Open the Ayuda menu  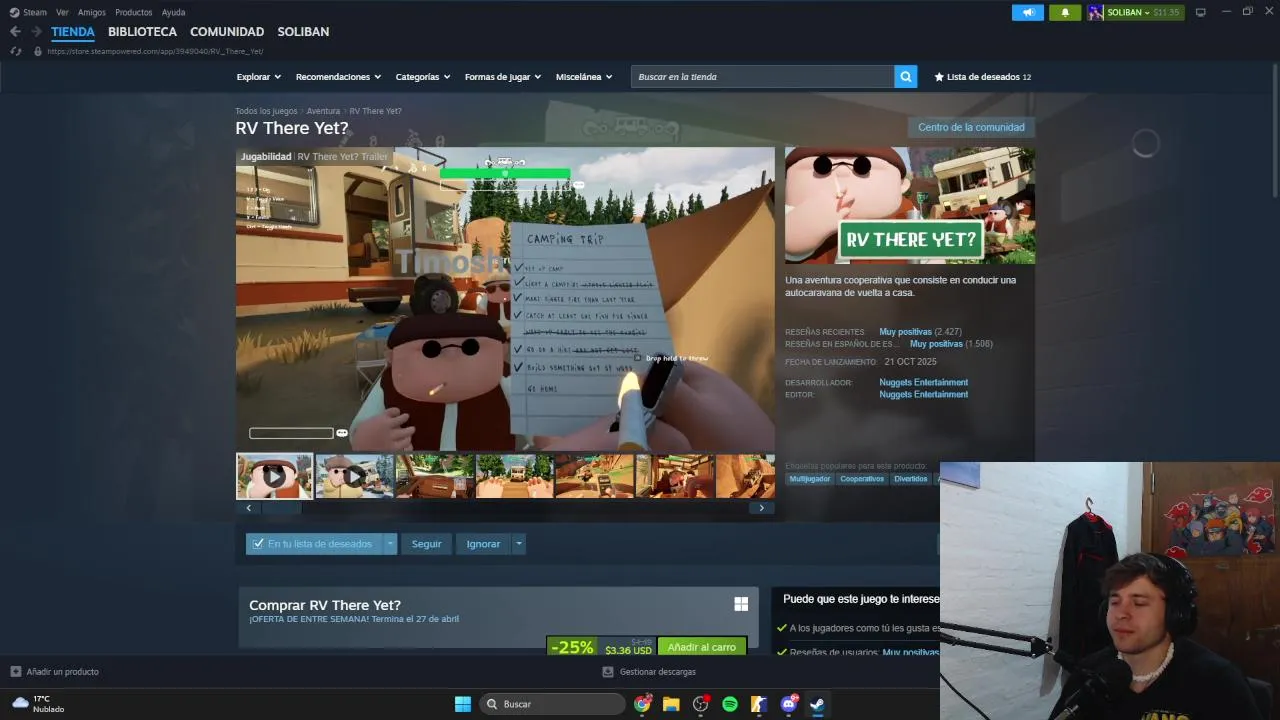point(173,12)
